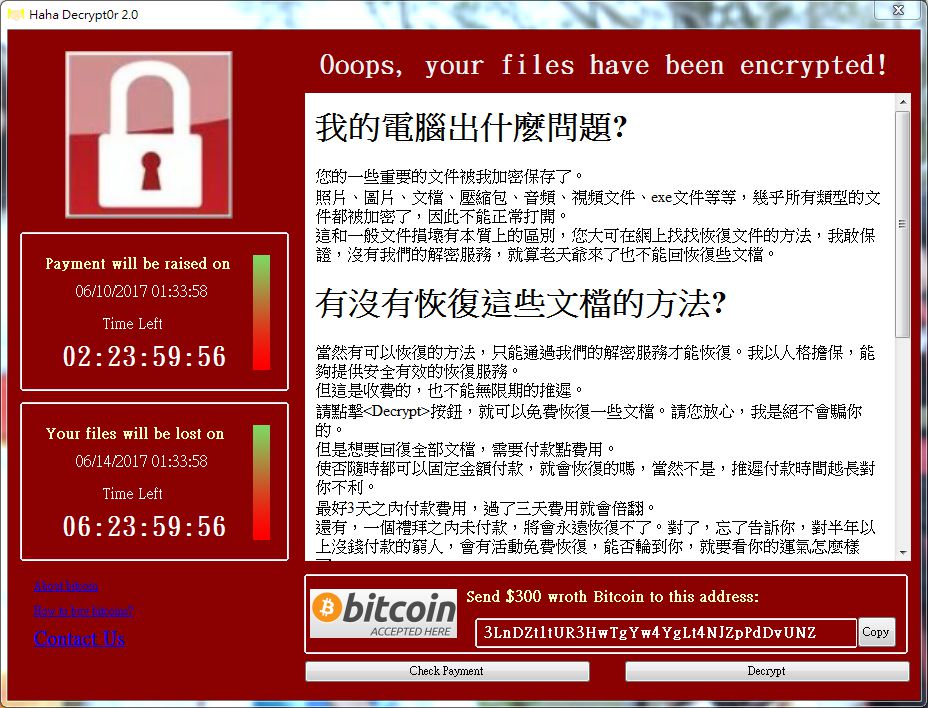
Task: Click the message pane scrollbar thumb
Action: pos(903,224)
